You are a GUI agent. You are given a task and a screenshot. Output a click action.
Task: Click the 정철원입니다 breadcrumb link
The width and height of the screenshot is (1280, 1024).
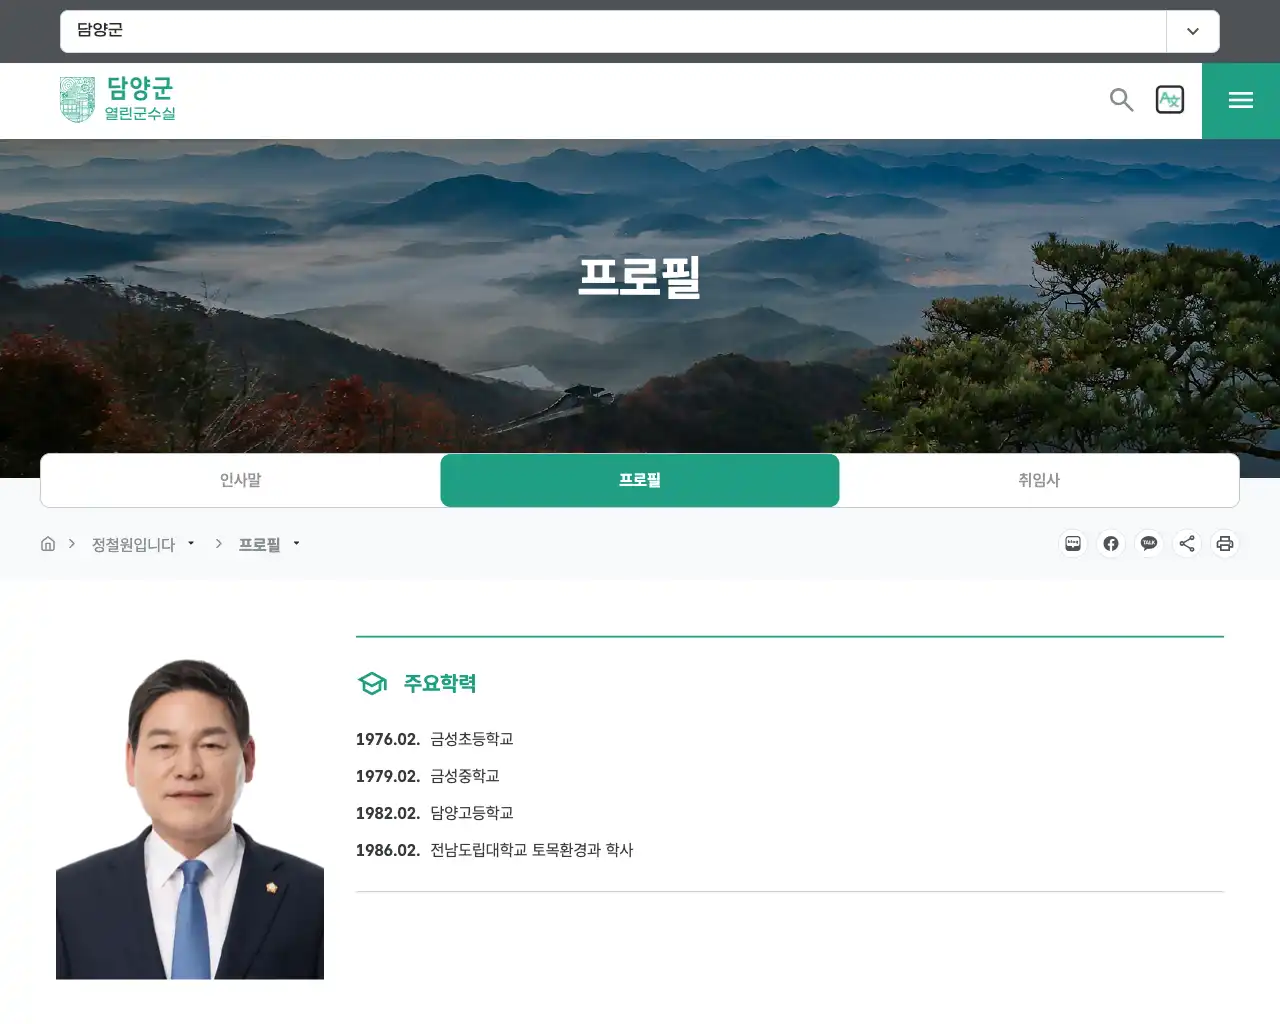pyautogui.click(x=135, y=543)
